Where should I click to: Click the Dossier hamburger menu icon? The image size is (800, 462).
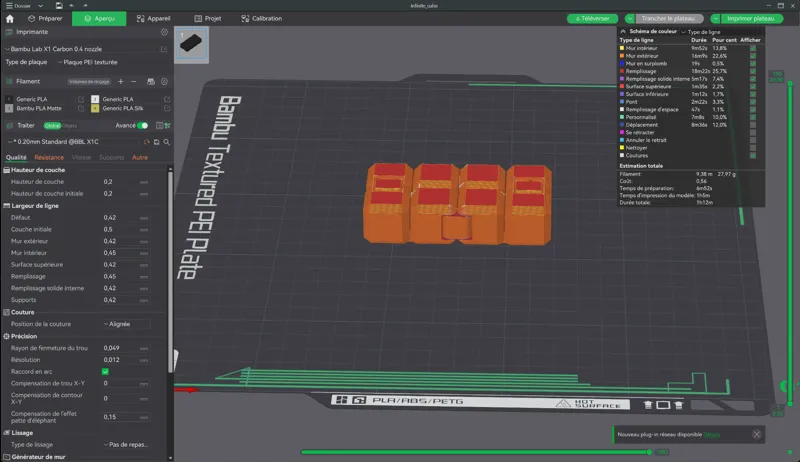[x=9, y=6]
